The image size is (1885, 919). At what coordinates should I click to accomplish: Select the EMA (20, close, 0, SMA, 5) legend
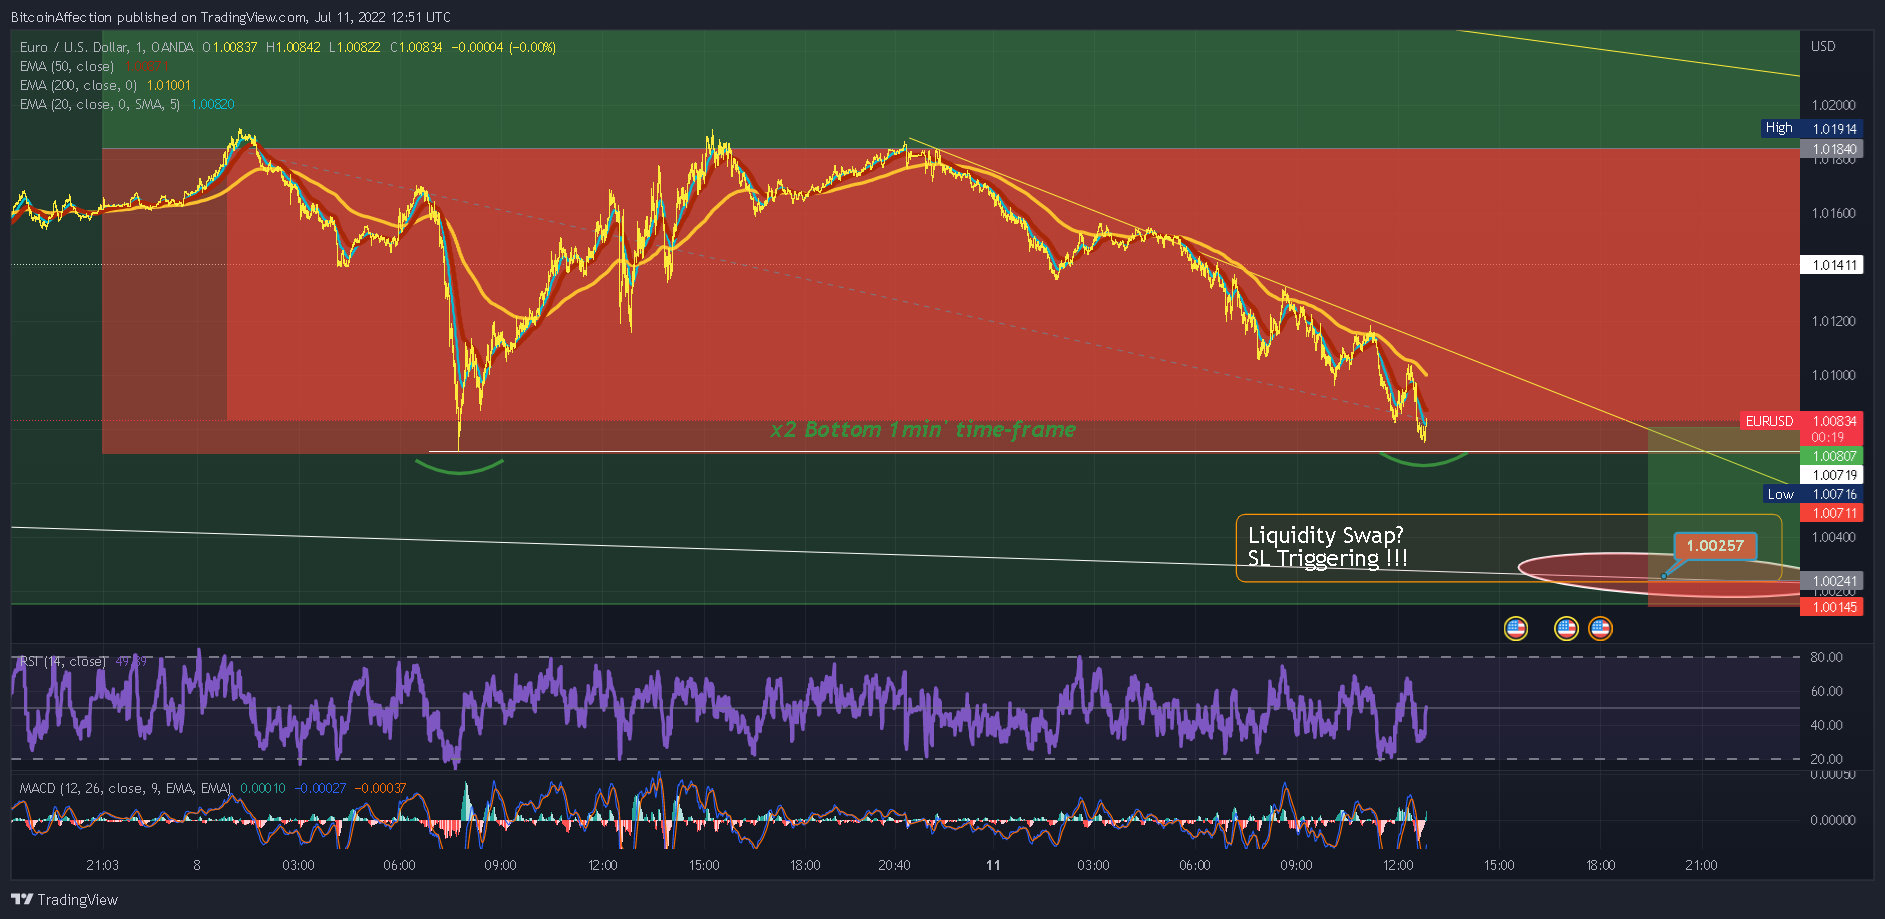(x=100, y=104)
